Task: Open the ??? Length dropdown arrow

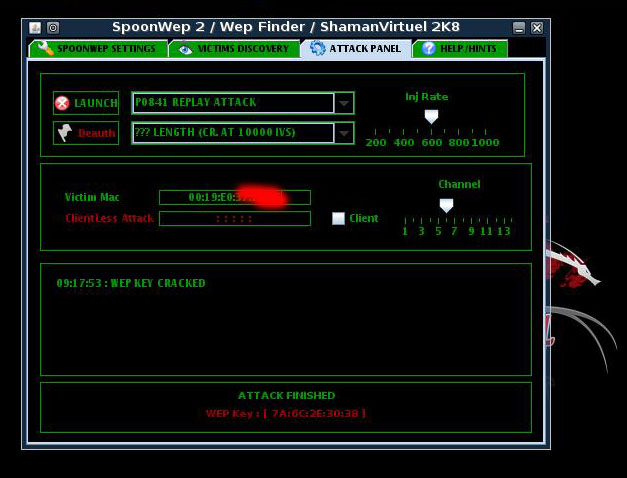Action: [344, 133]
